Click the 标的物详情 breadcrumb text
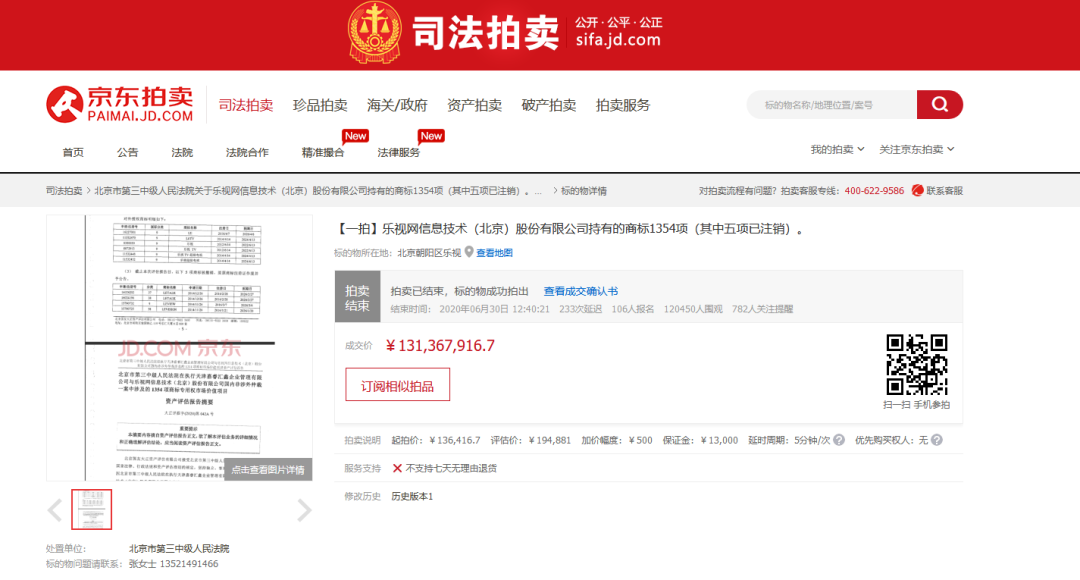The image size is (1080, 580). 583,191
